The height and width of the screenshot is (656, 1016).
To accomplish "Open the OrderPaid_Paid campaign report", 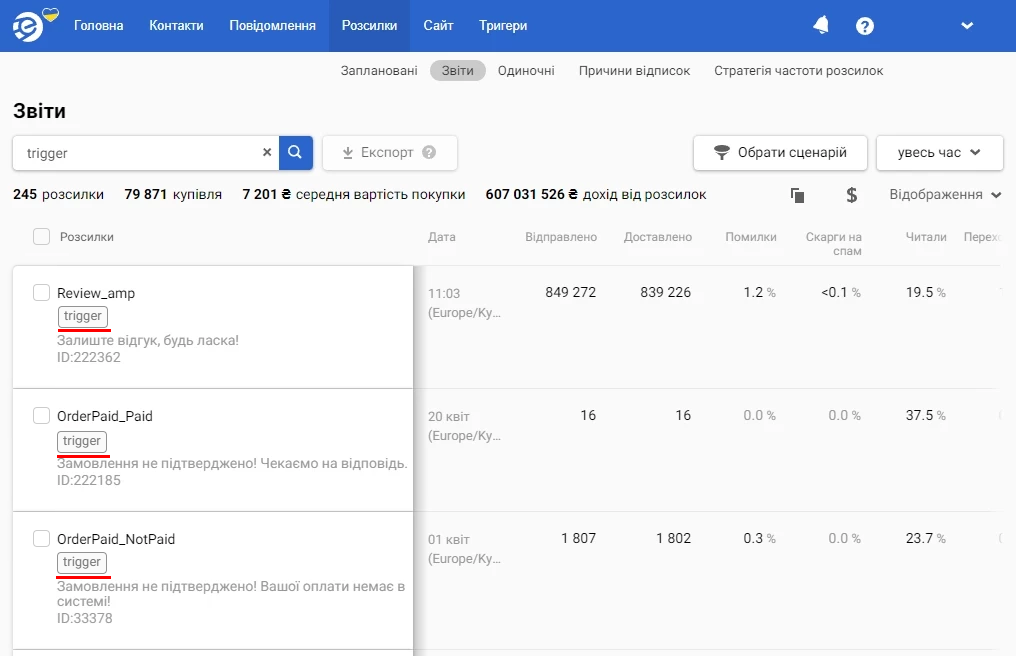I will [x=105, y=416].
